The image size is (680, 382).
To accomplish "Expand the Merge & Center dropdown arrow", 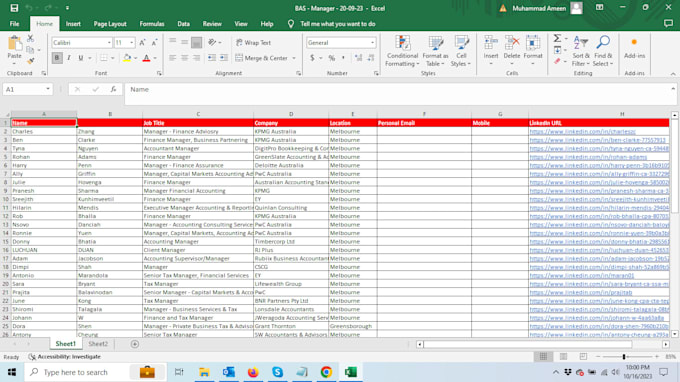I will tap(294, 58).
